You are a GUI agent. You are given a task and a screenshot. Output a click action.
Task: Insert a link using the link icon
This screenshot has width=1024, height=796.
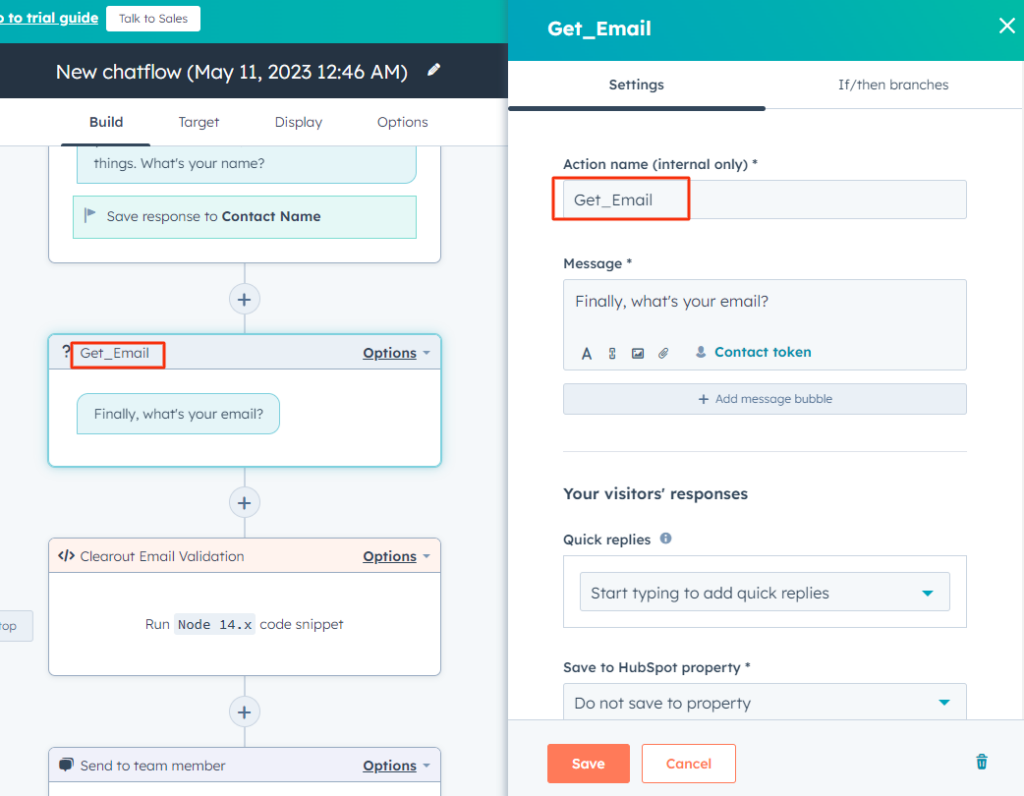611,352
